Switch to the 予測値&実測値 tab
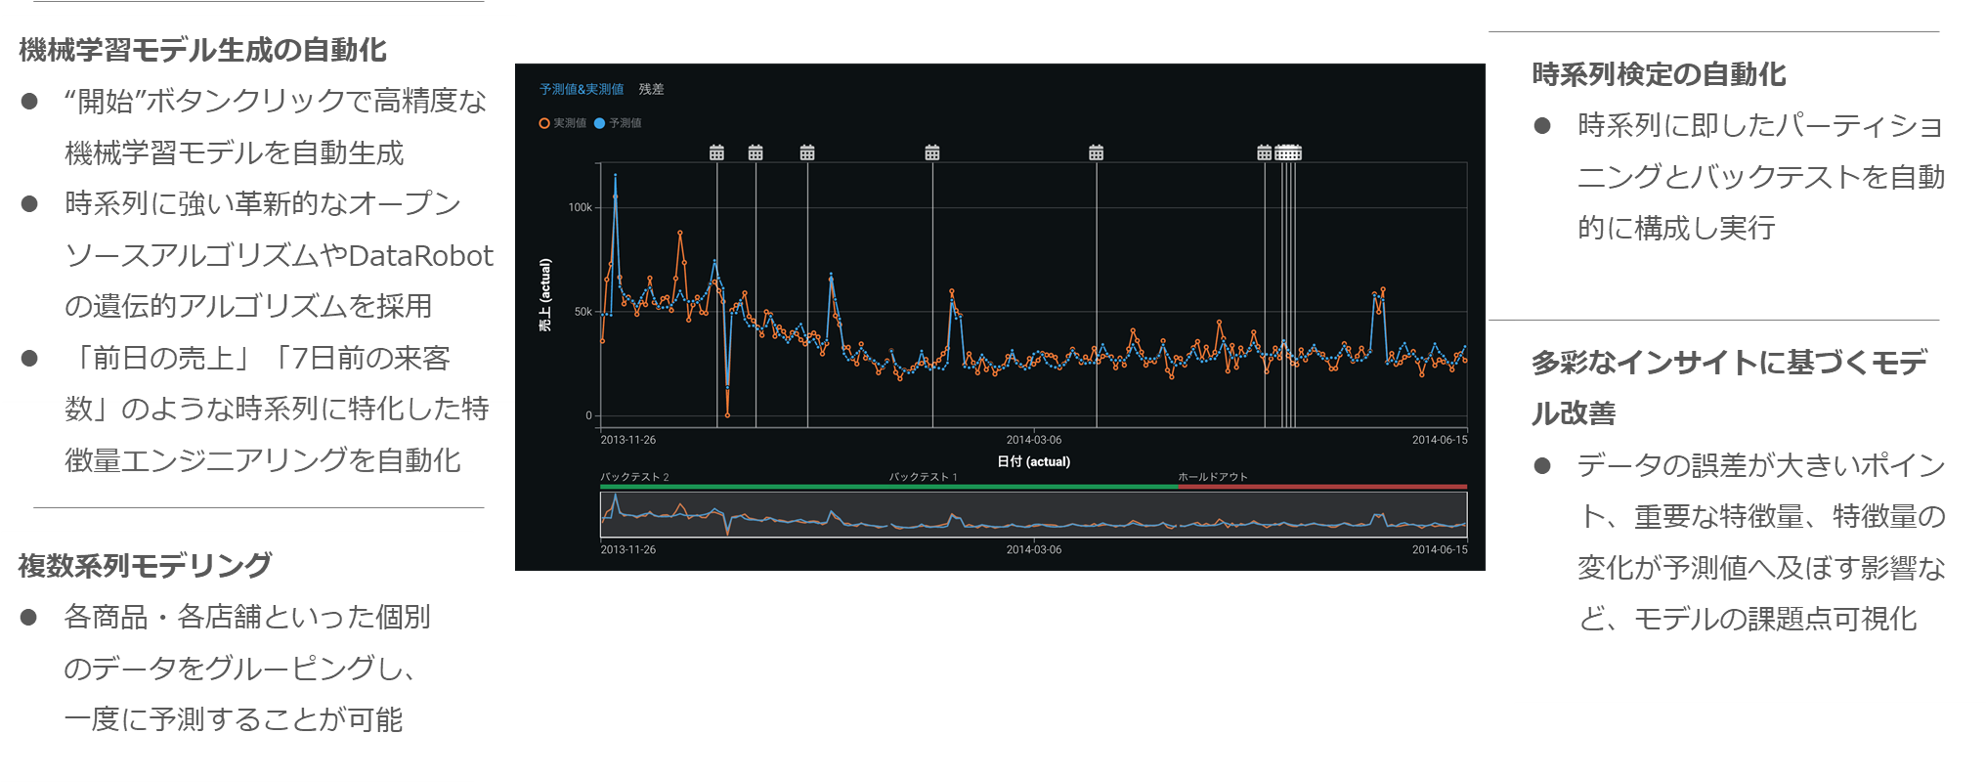The image size is (1986, 782). click(581, 89)
